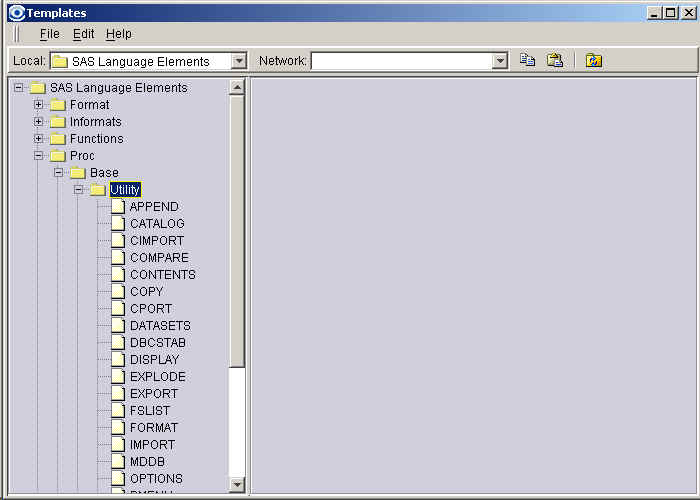Collapse the Proc folder node
This screenshot has height=500, width=700.
[x=38, y=155]
